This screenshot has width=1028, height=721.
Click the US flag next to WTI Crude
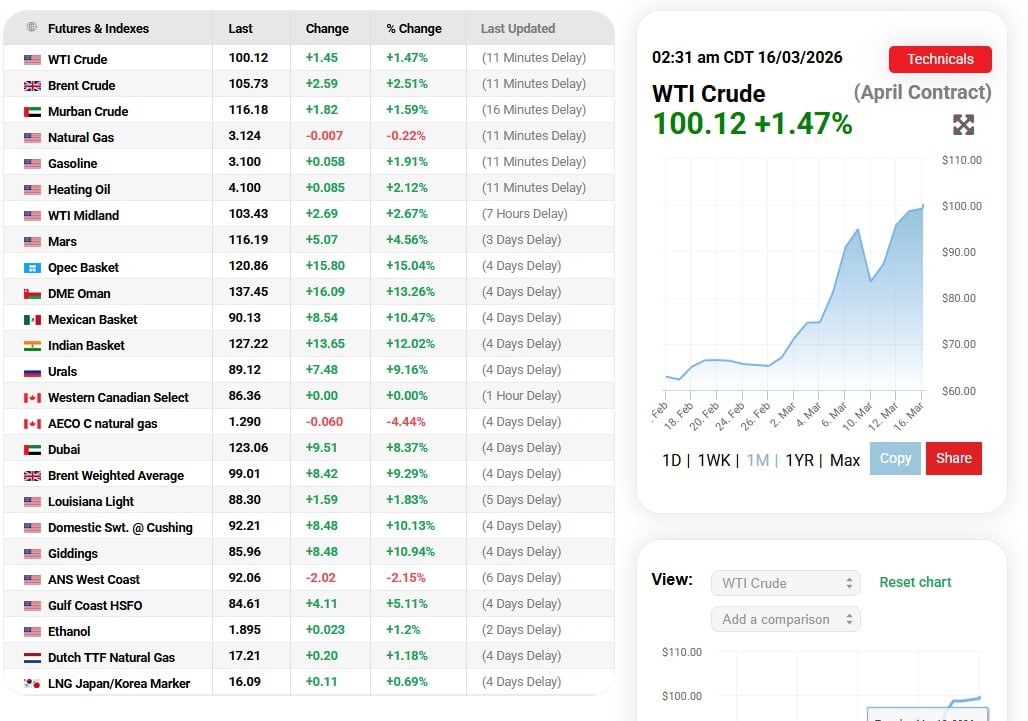pyautogui.click(x=32, y=60)
